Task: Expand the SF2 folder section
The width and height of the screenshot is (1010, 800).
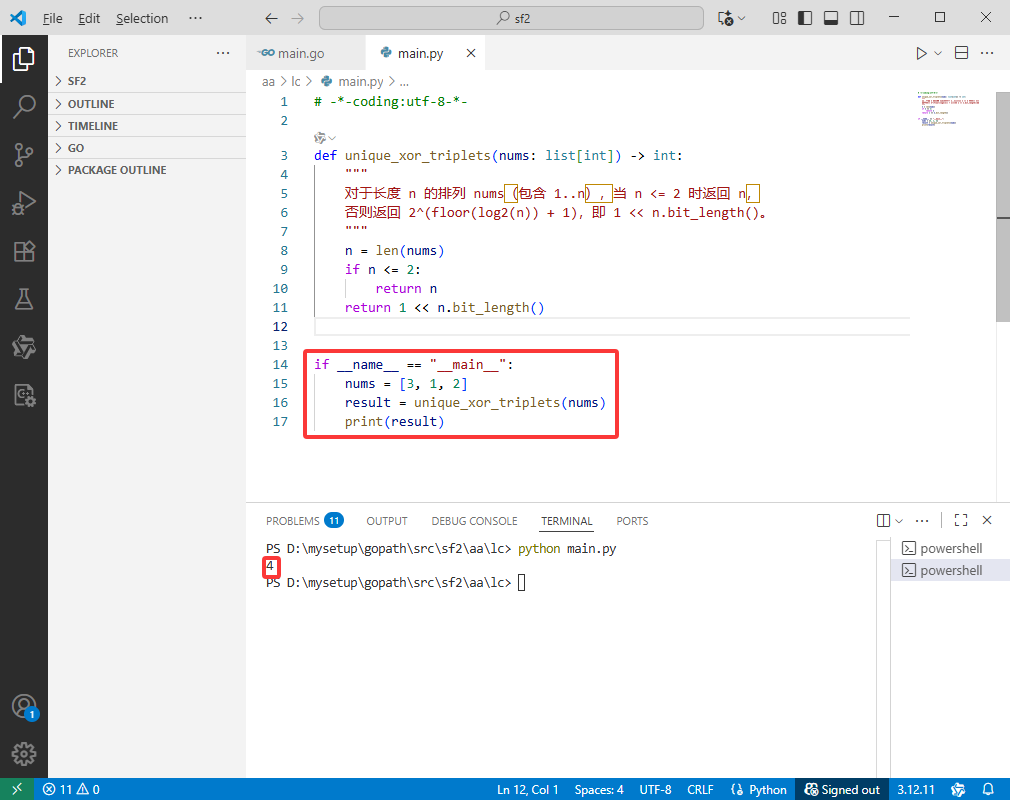Action: pos(147,81)
